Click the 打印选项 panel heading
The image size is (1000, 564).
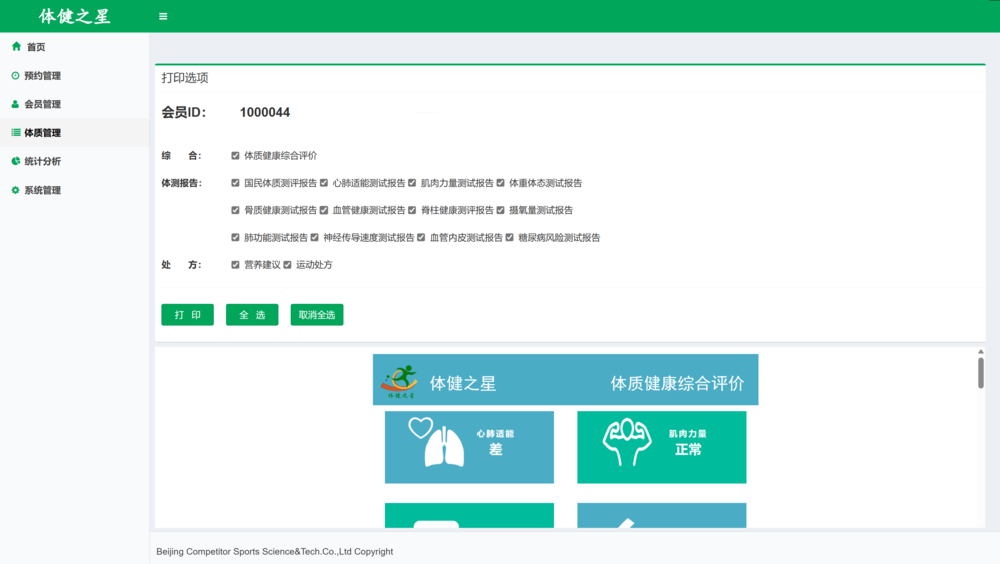point(185,78)
